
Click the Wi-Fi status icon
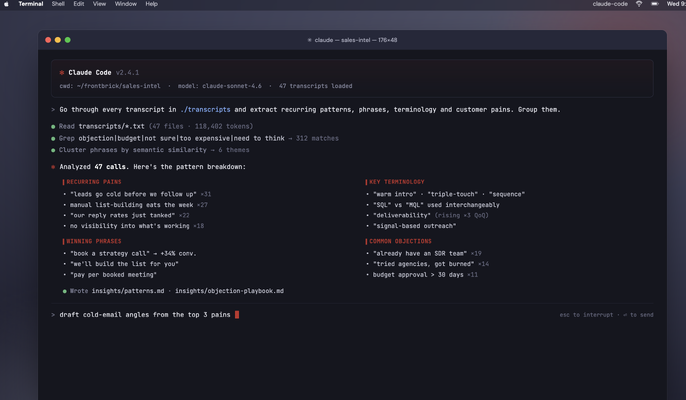(x=639, y=4)
